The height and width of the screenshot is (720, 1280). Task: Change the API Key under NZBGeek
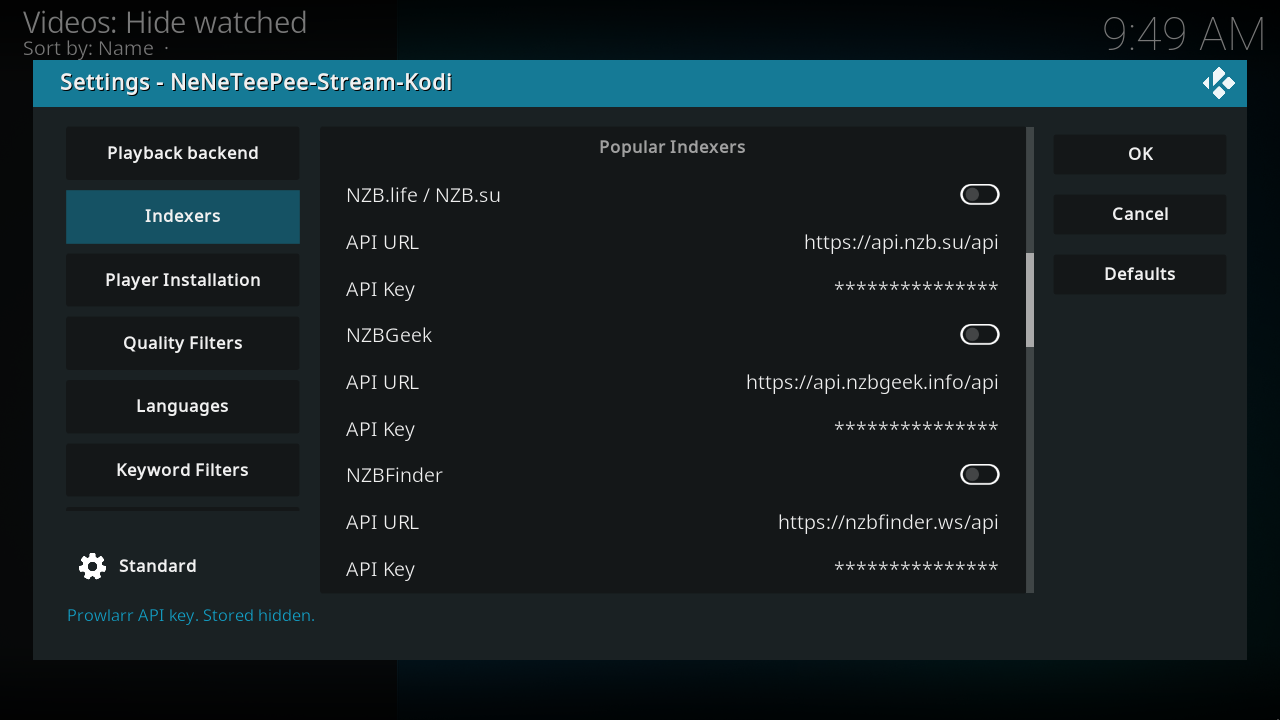672,429
